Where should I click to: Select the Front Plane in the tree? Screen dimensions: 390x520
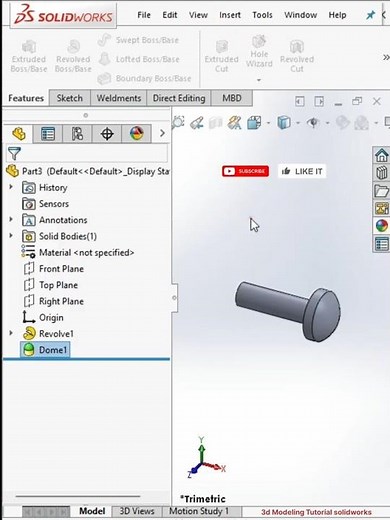53,269
